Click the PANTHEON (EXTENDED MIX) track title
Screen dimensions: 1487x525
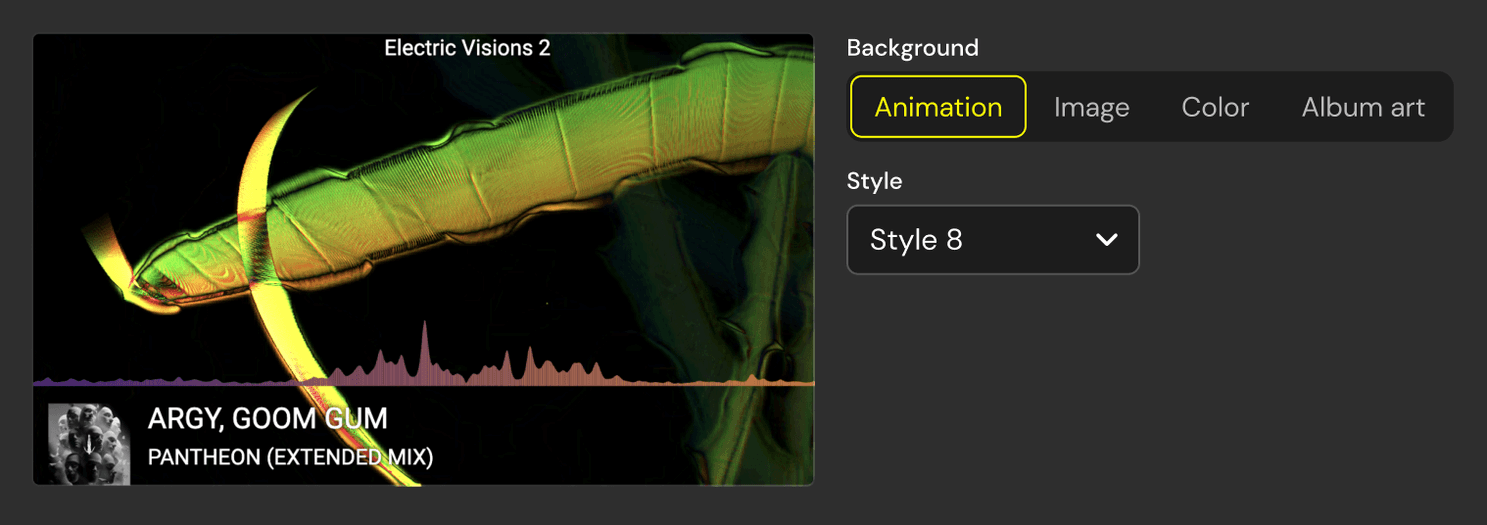(x=290, y=457)
